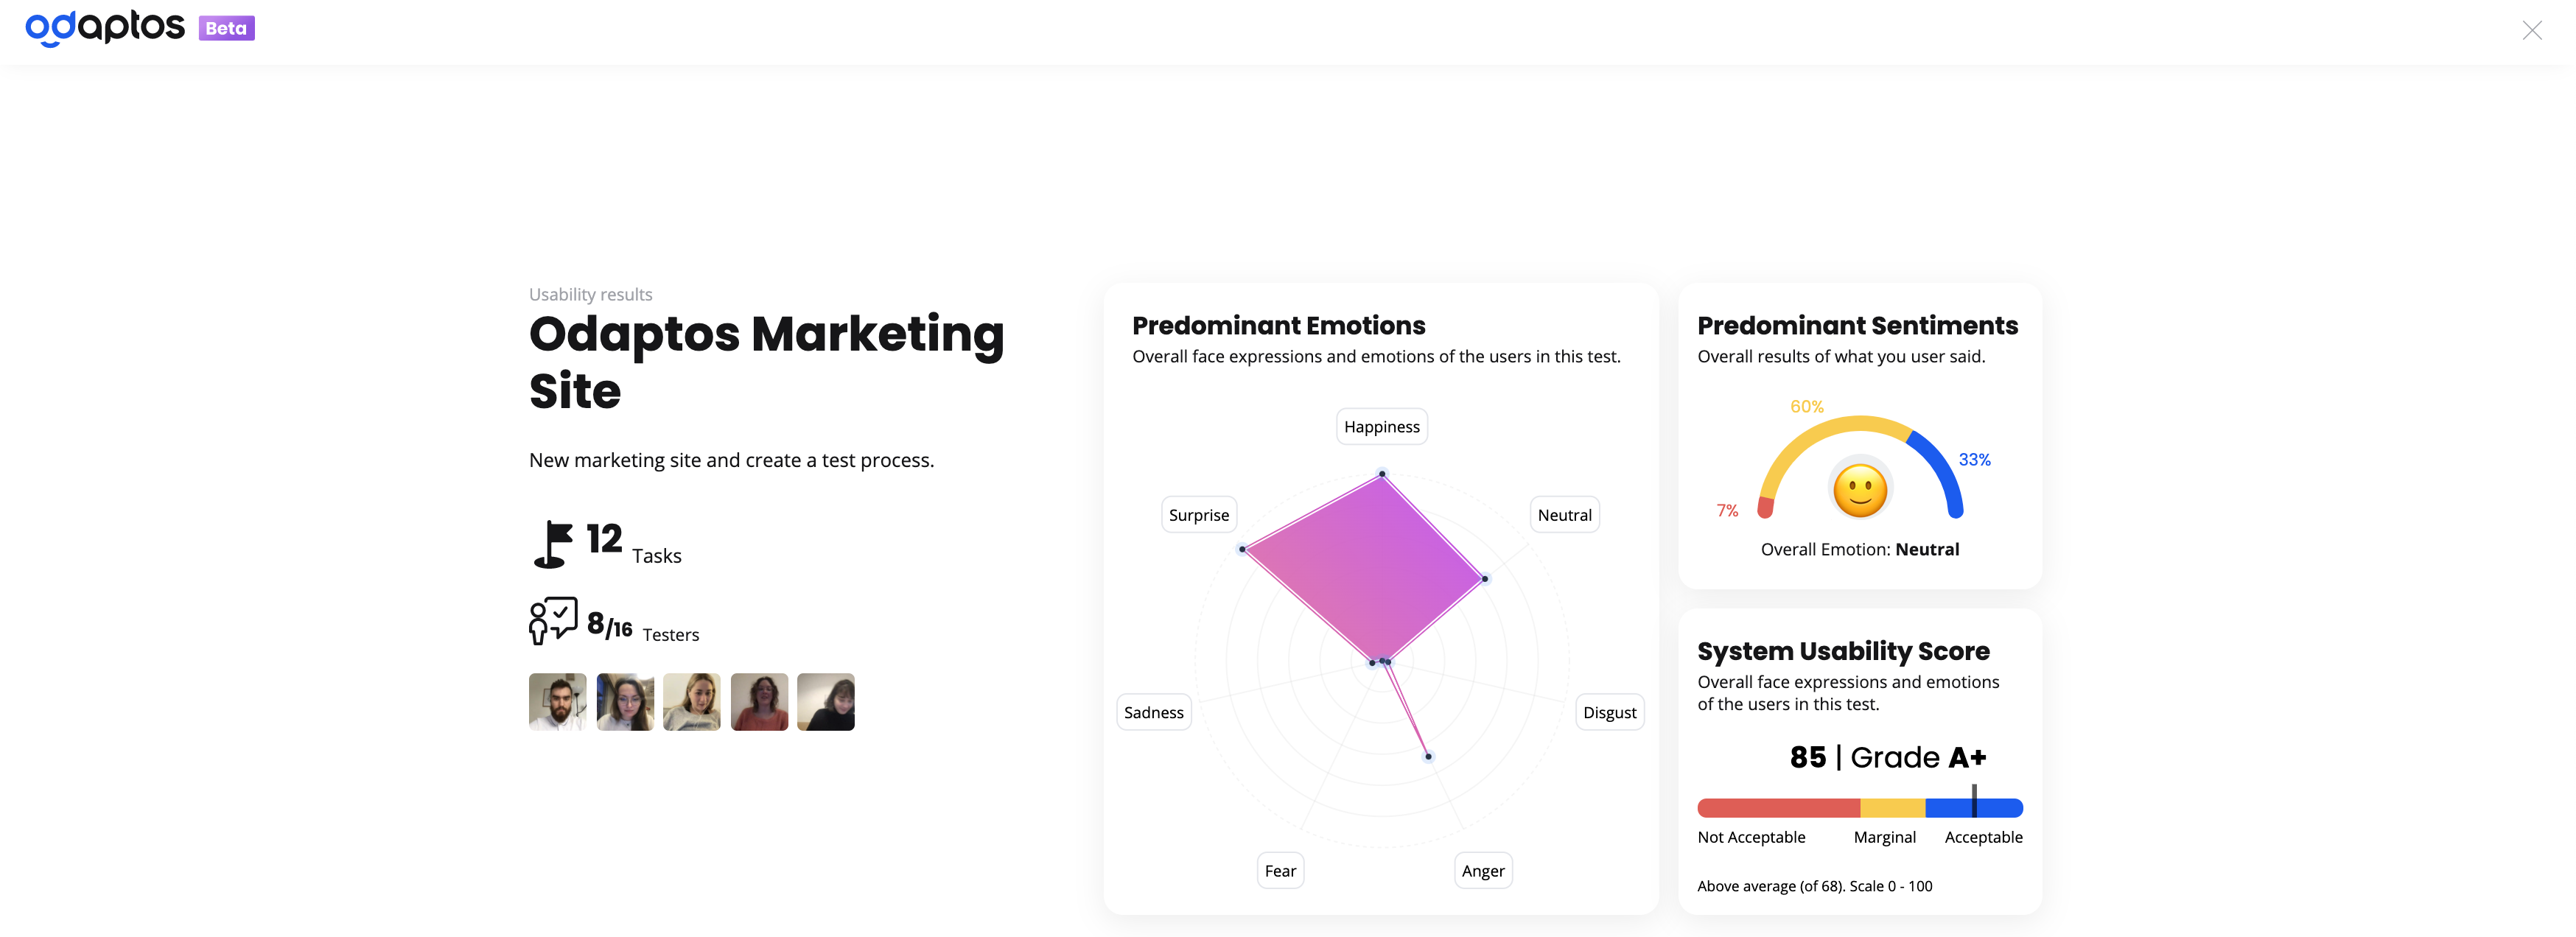Open the blonde tester thumbnail
The image size is (2576, 937).
(x=691, y=702)
